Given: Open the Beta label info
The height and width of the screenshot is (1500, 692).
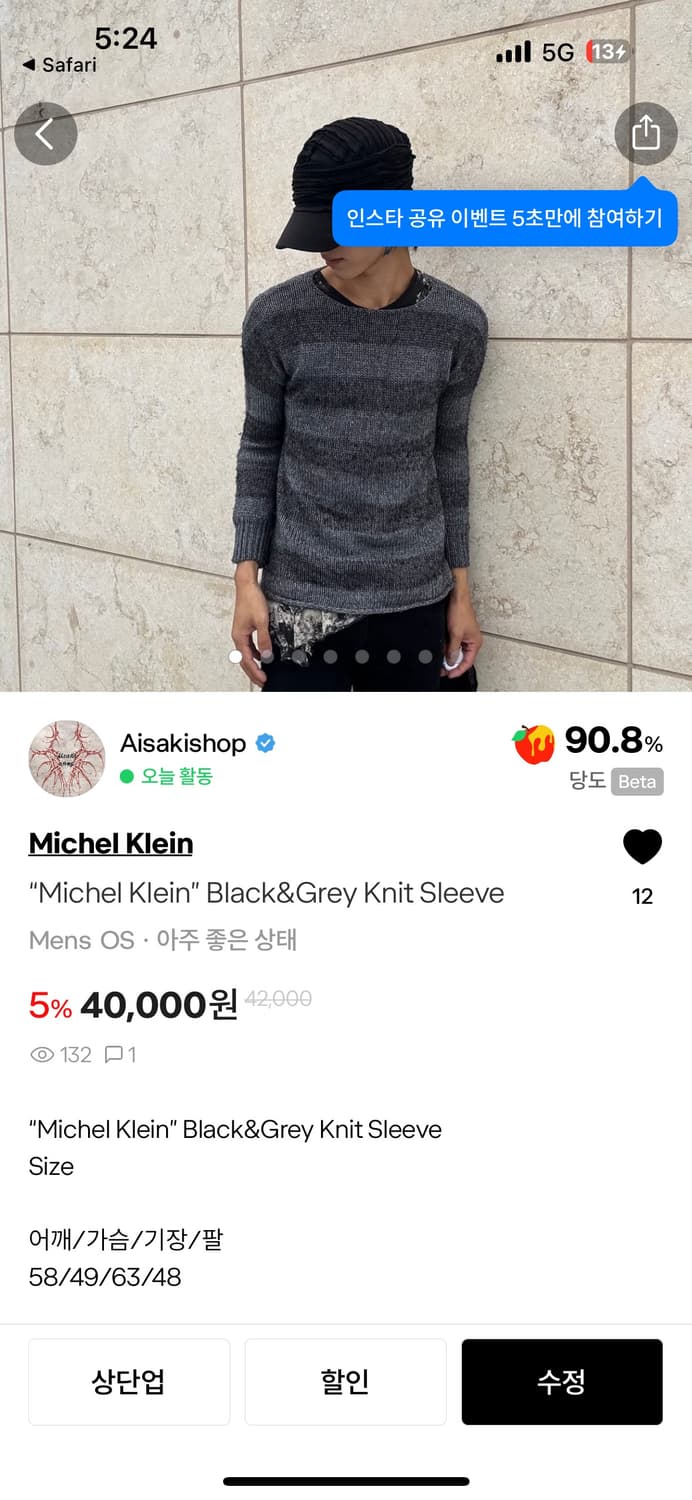Looking at the screenshot, I should coord(637,782).
